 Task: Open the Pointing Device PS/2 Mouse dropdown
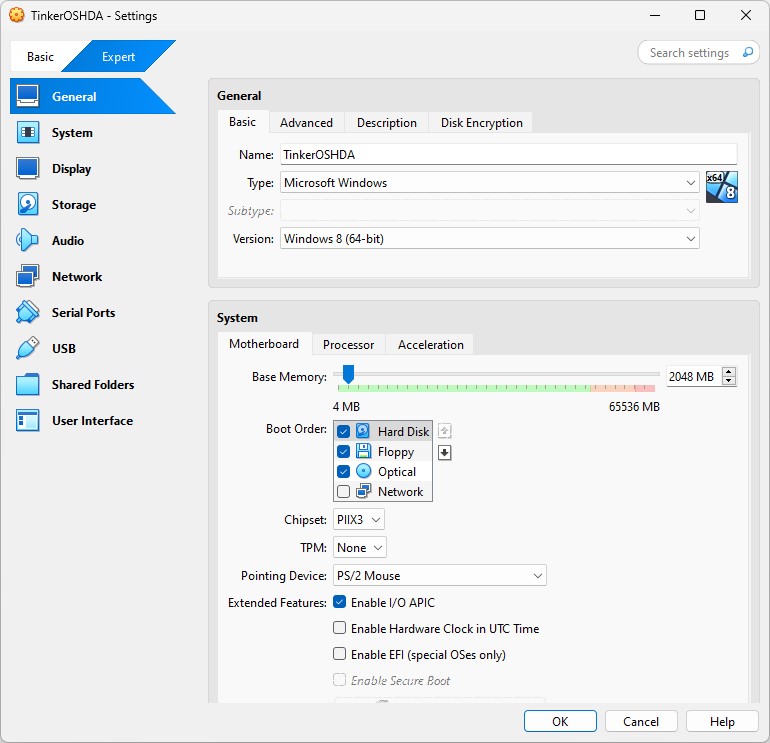440,576
